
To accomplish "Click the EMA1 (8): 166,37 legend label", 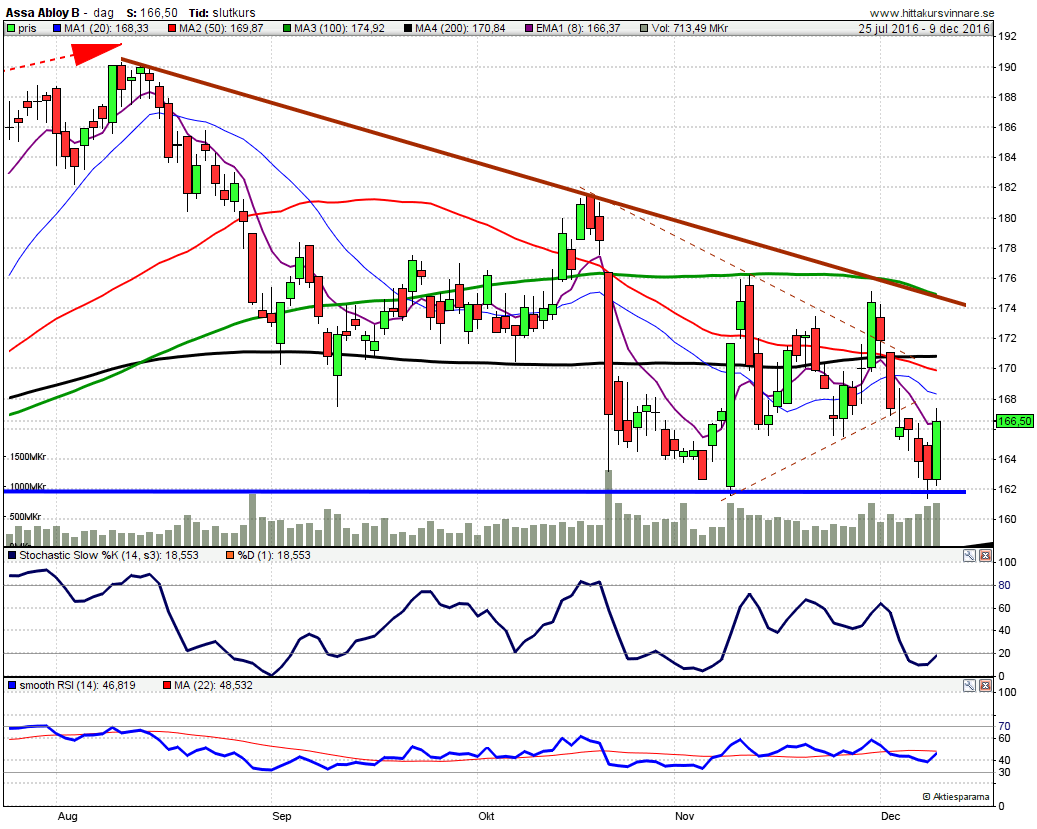I will [x=579, y=28].
